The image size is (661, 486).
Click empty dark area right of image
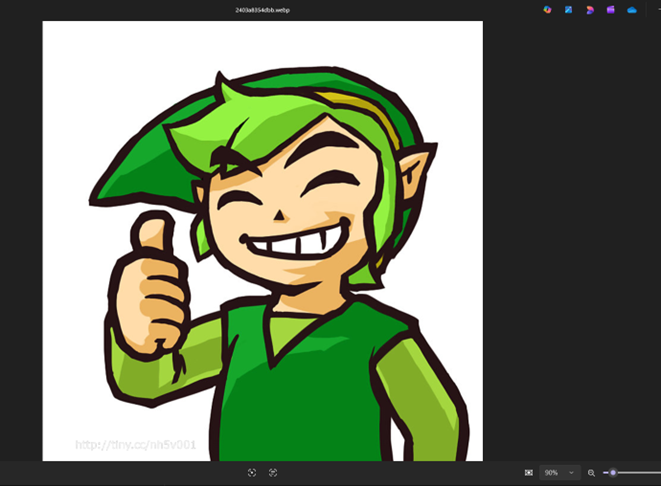click(570, 250)
